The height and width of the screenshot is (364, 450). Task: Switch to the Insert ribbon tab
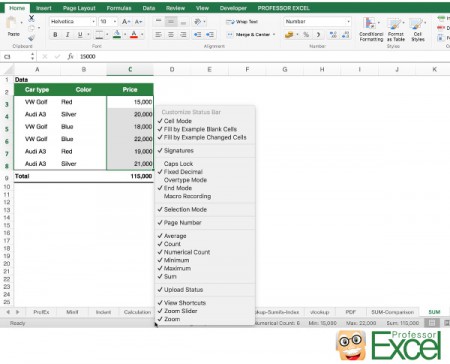tap(44, 8)
